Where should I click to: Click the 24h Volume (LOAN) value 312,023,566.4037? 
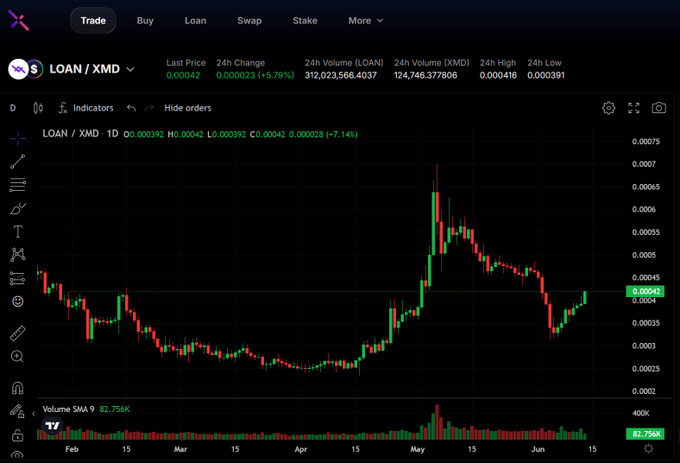pos(340,75)
